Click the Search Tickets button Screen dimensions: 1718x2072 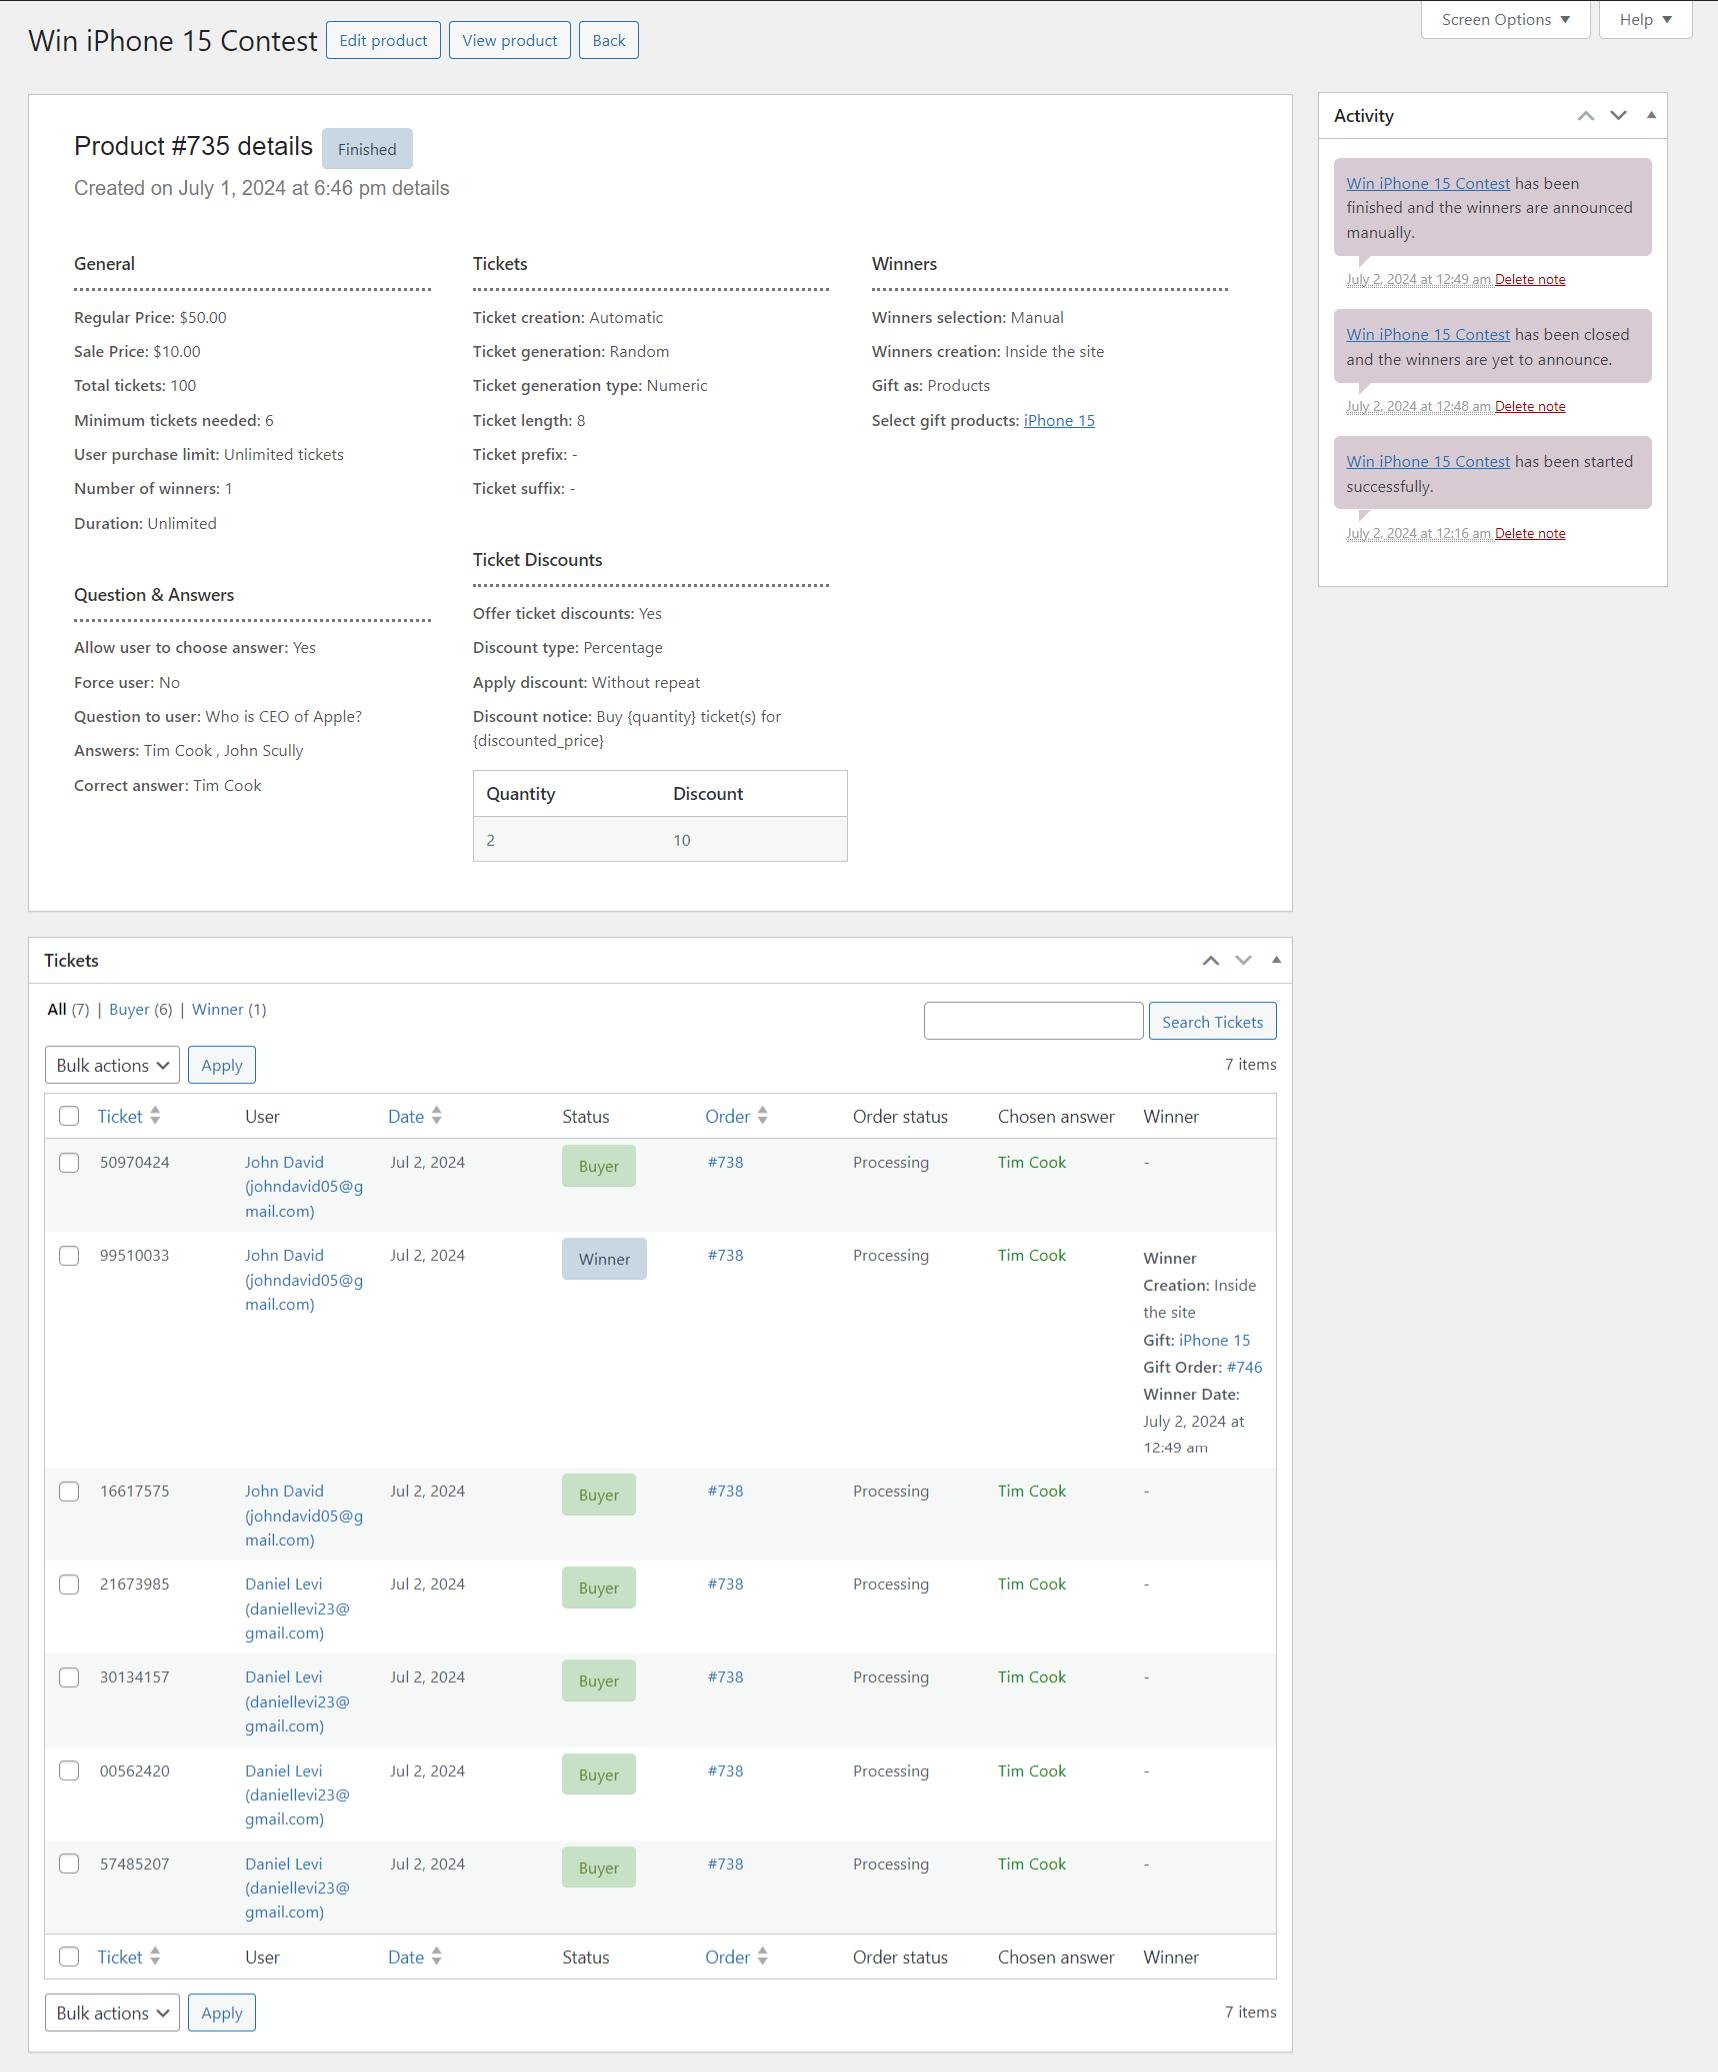[1212, 1022]
